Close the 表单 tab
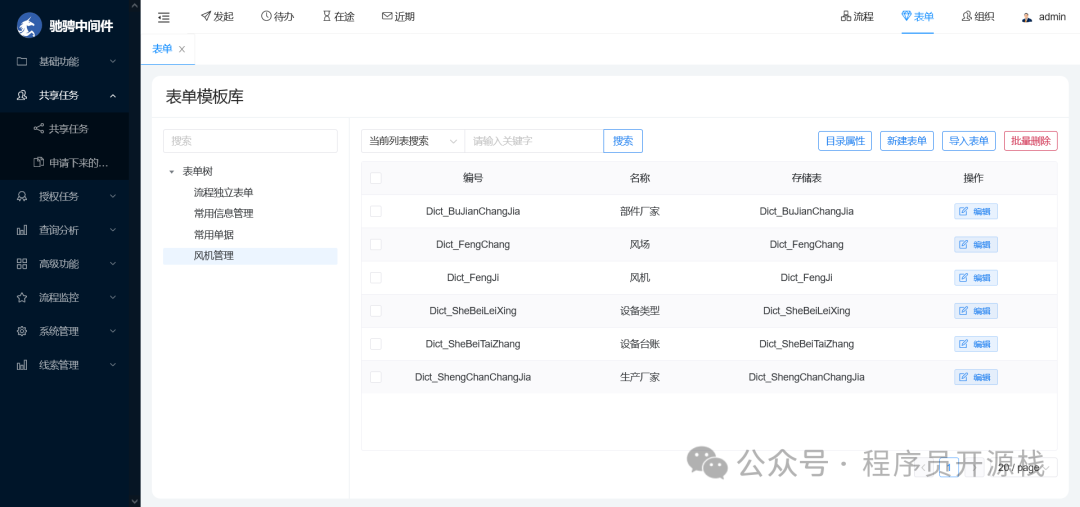The image size is (1080, 507). 182,49
